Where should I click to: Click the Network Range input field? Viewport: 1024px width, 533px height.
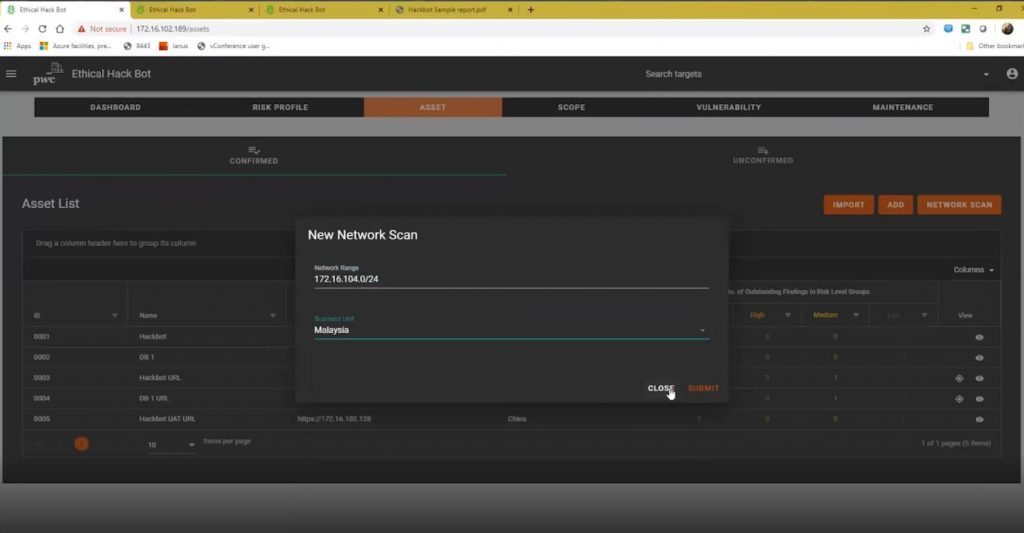510,280
